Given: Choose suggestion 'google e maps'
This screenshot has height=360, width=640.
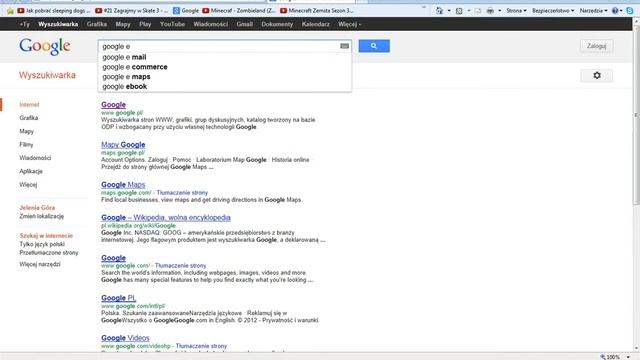Looking at the screenshot, I should point(224,77).
